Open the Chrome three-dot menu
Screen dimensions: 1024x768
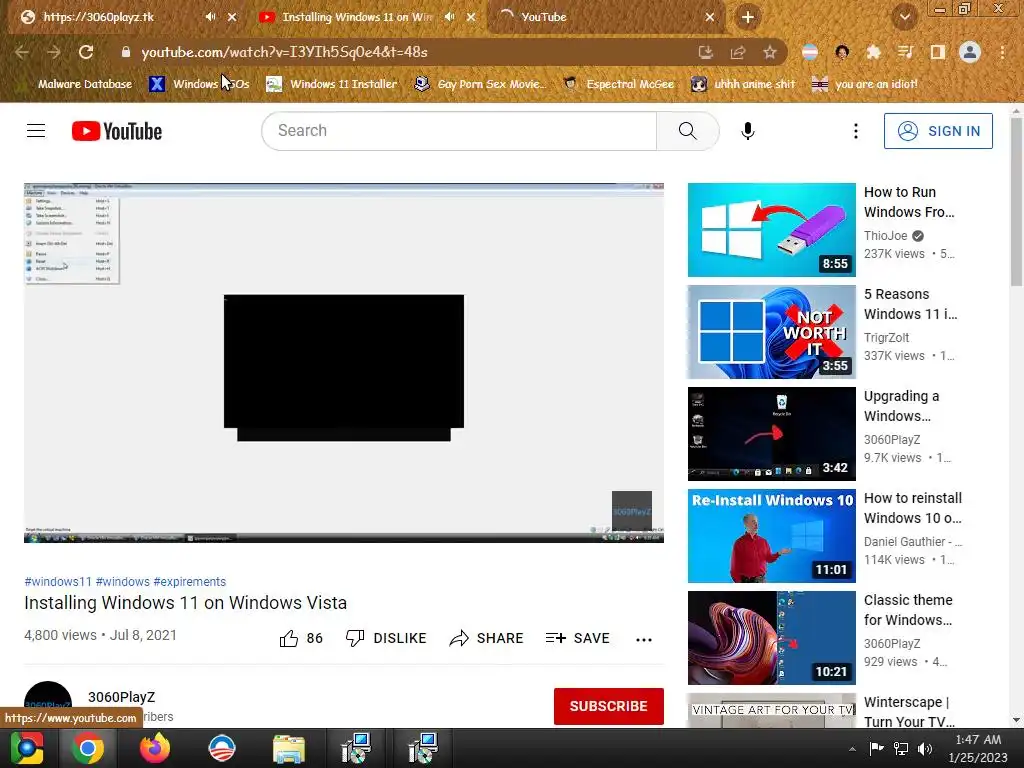point(1002,52)
